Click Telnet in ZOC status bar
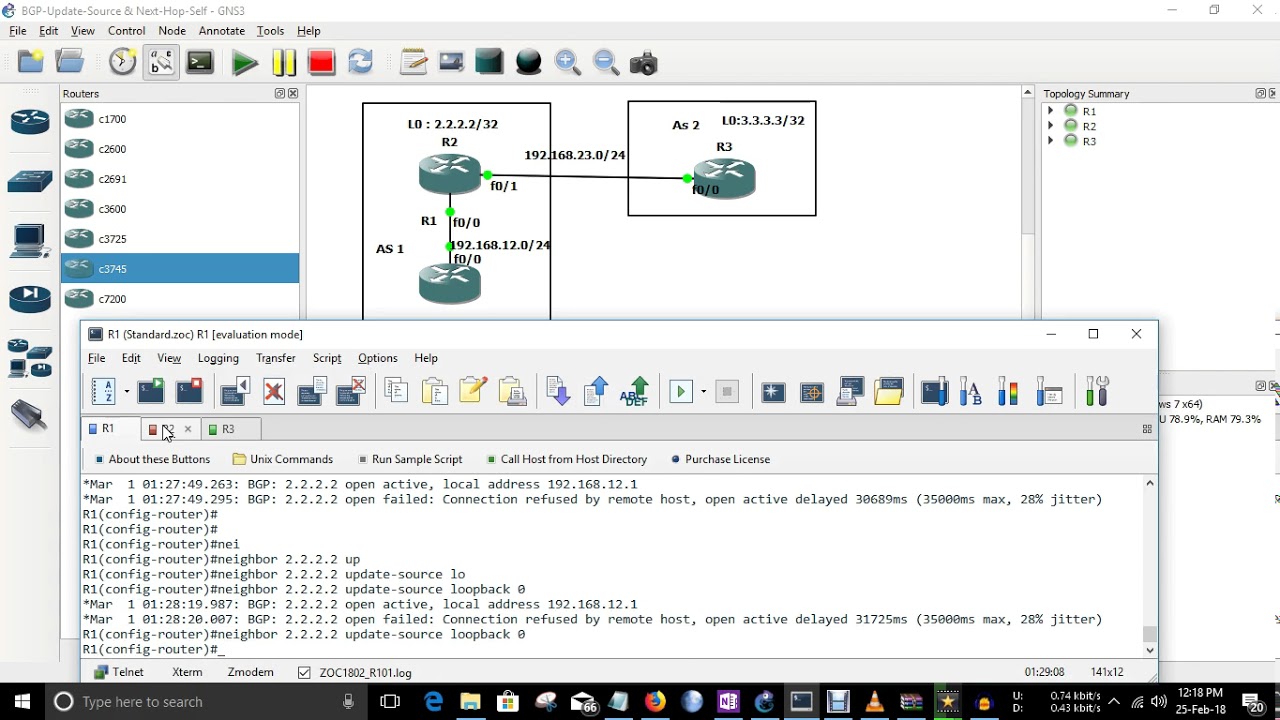The image size is (1280, 720). (119, 673)
